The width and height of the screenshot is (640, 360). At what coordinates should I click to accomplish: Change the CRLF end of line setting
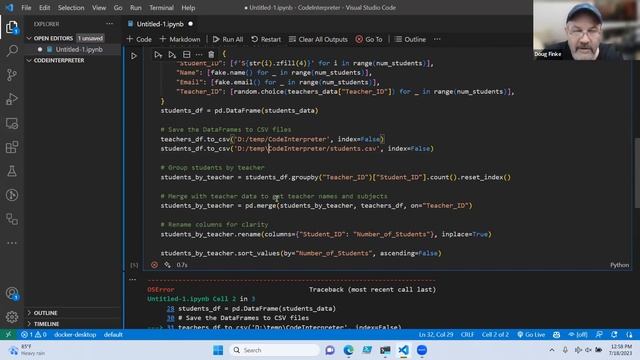tap(467, 335)
